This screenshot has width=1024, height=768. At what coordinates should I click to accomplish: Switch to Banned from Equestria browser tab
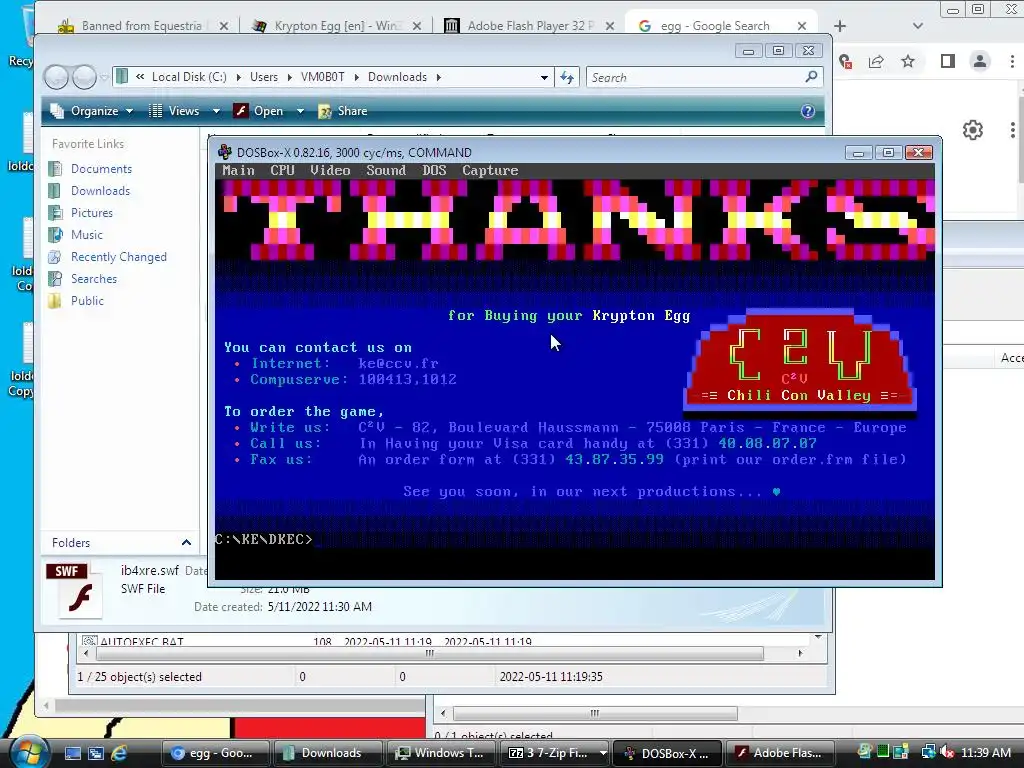coord(142,25)
